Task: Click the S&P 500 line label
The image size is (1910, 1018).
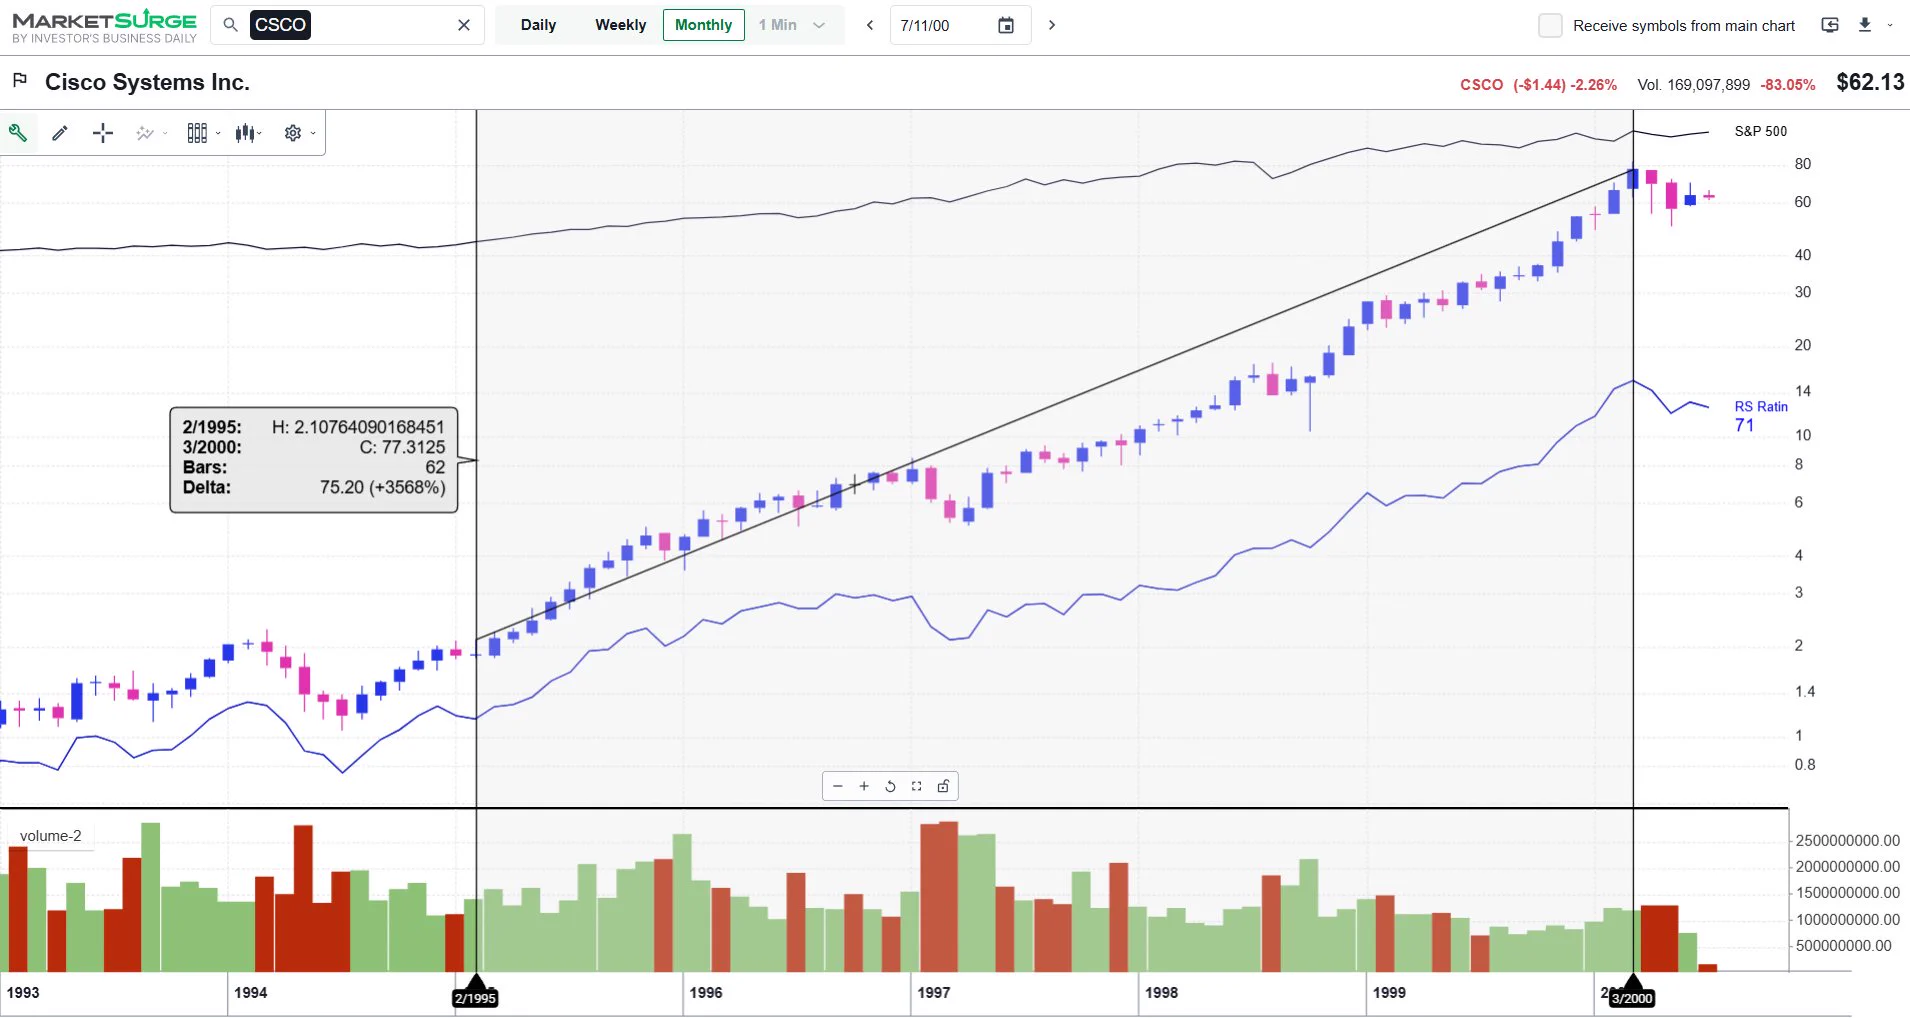Action: [x=1760, y=131]
